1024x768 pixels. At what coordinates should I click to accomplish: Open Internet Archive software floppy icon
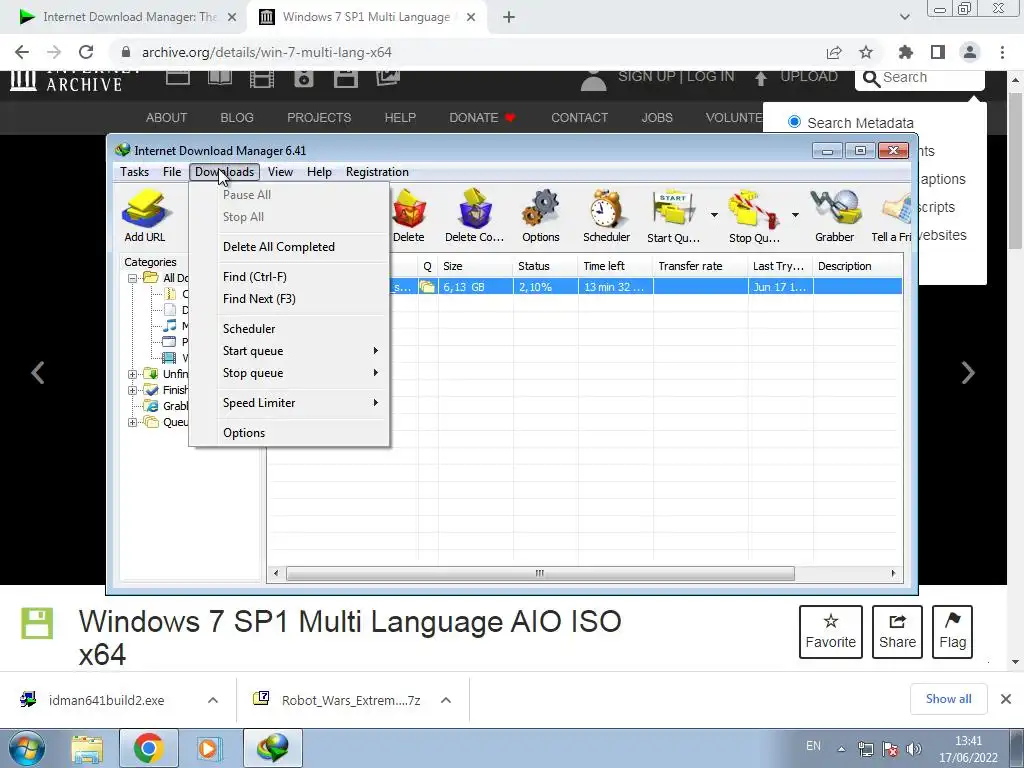(x=345, y=78)
